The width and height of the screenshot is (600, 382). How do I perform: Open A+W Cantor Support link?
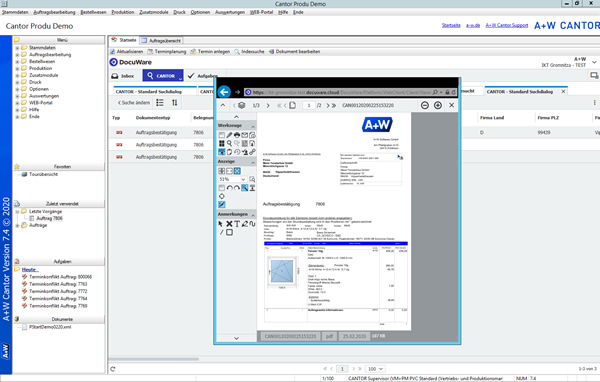[507, 25]
